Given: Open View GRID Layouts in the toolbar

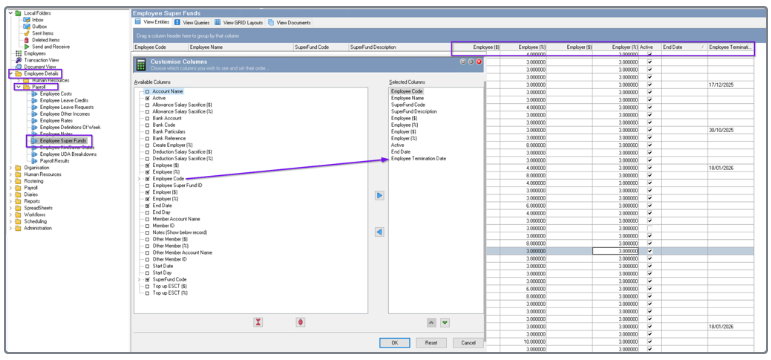Looking at the screenshot, I should pyautogui.click(x=239, y=22).
